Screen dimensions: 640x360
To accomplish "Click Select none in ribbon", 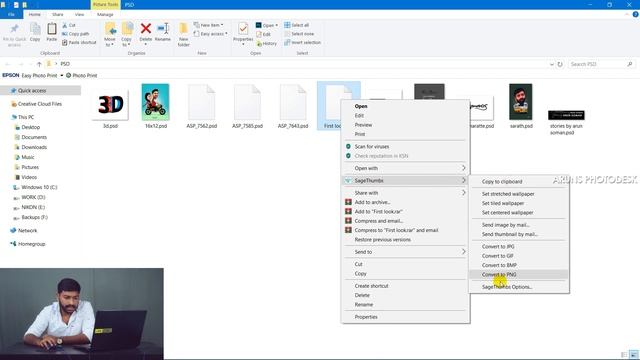I will (x=299, y=34).
